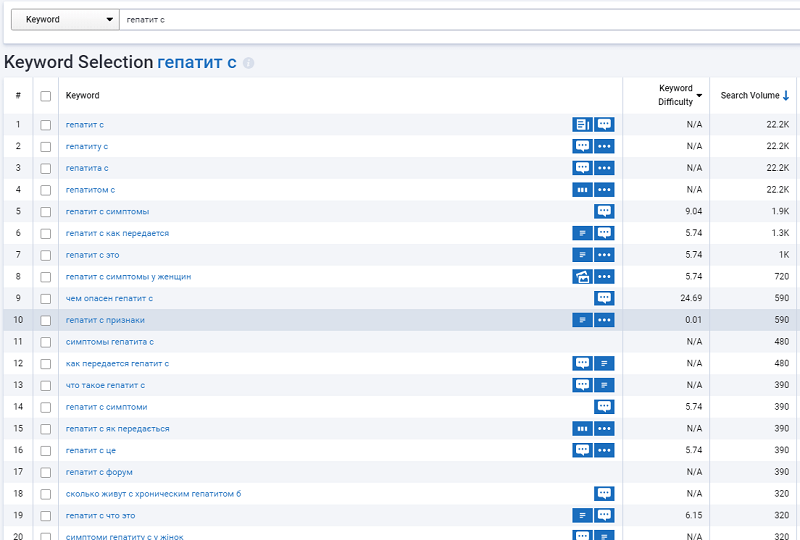Toggle the select-all checkbox in the table header
800x540 pixels.
coord(45,96)
